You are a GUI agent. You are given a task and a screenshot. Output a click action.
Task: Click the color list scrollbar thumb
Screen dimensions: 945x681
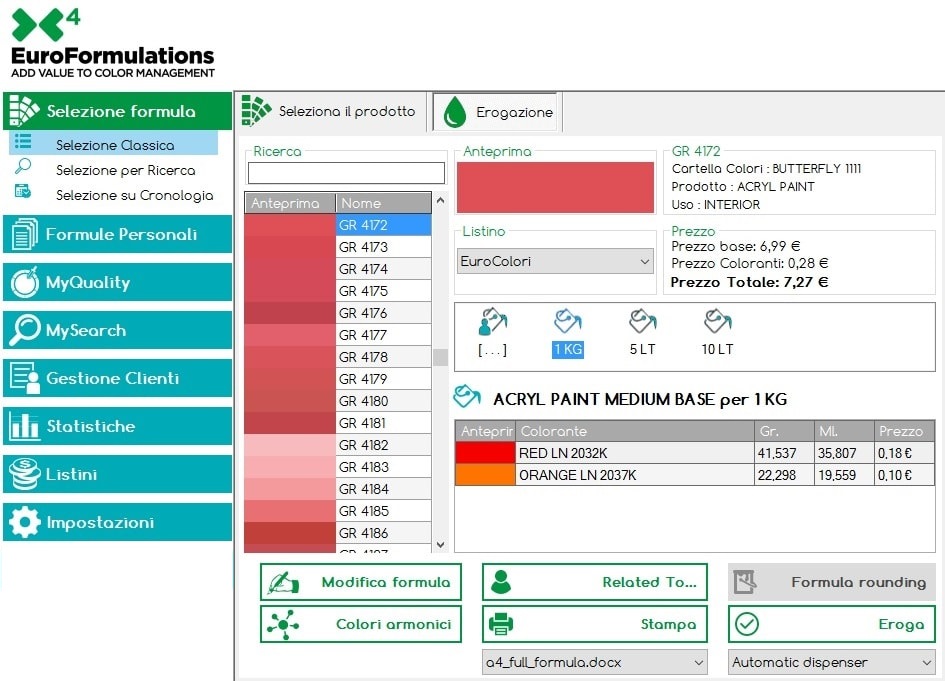[x=441, y=357]
